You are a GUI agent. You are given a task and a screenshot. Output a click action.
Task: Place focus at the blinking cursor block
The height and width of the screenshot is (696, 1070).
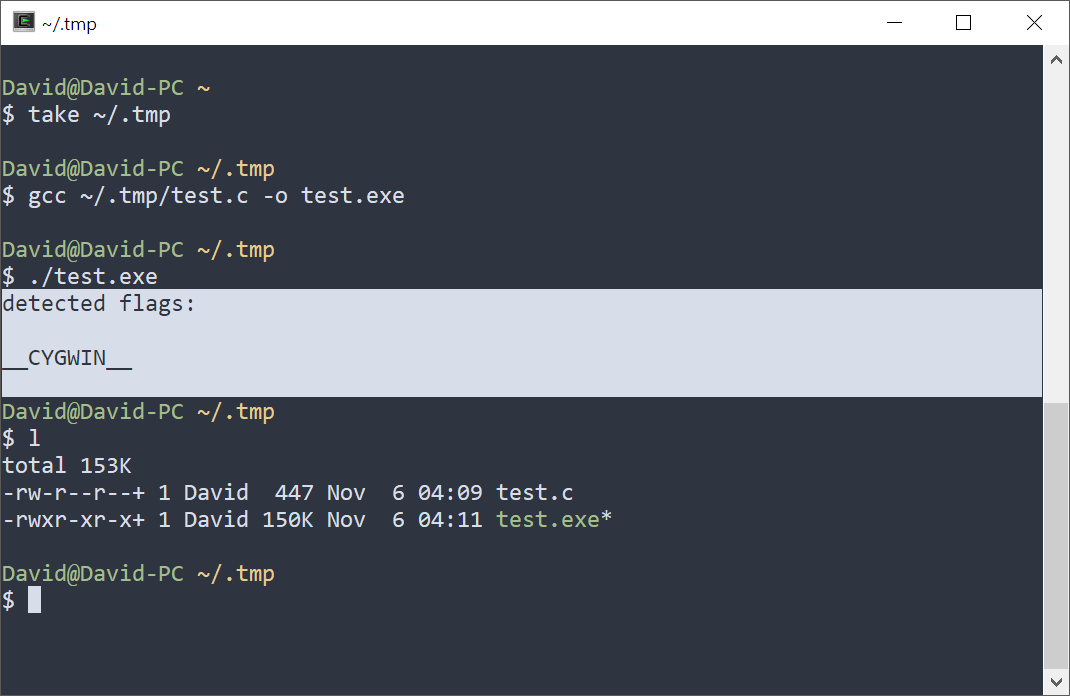(36, 599)
